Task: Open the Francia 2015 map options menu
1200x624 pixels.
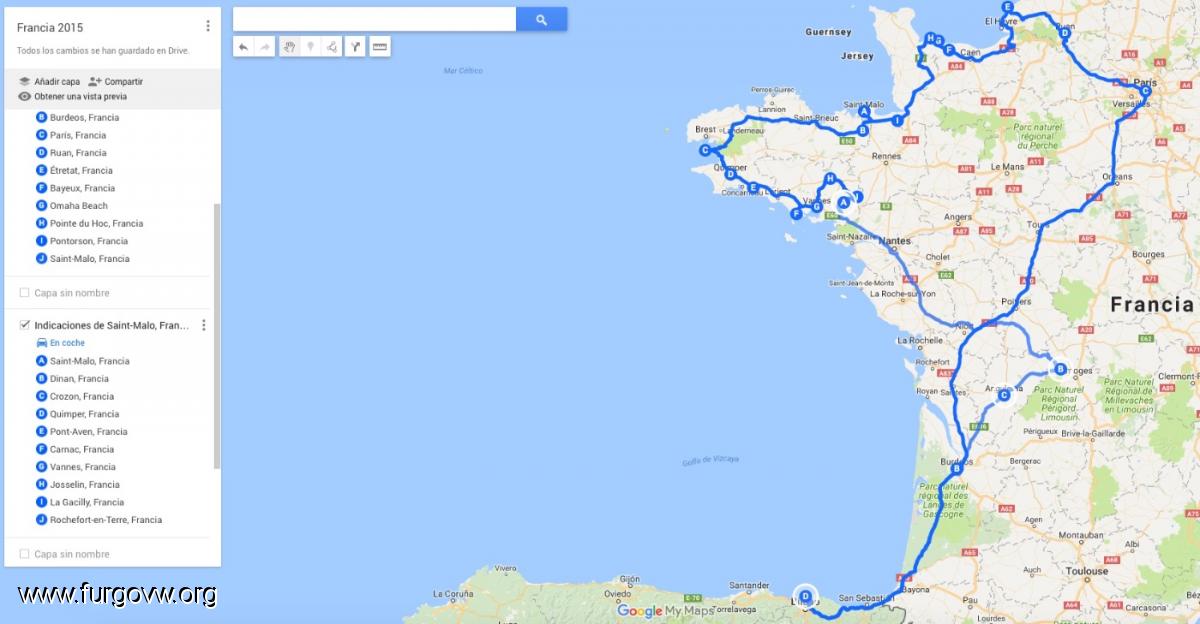Action: (207, 26)
